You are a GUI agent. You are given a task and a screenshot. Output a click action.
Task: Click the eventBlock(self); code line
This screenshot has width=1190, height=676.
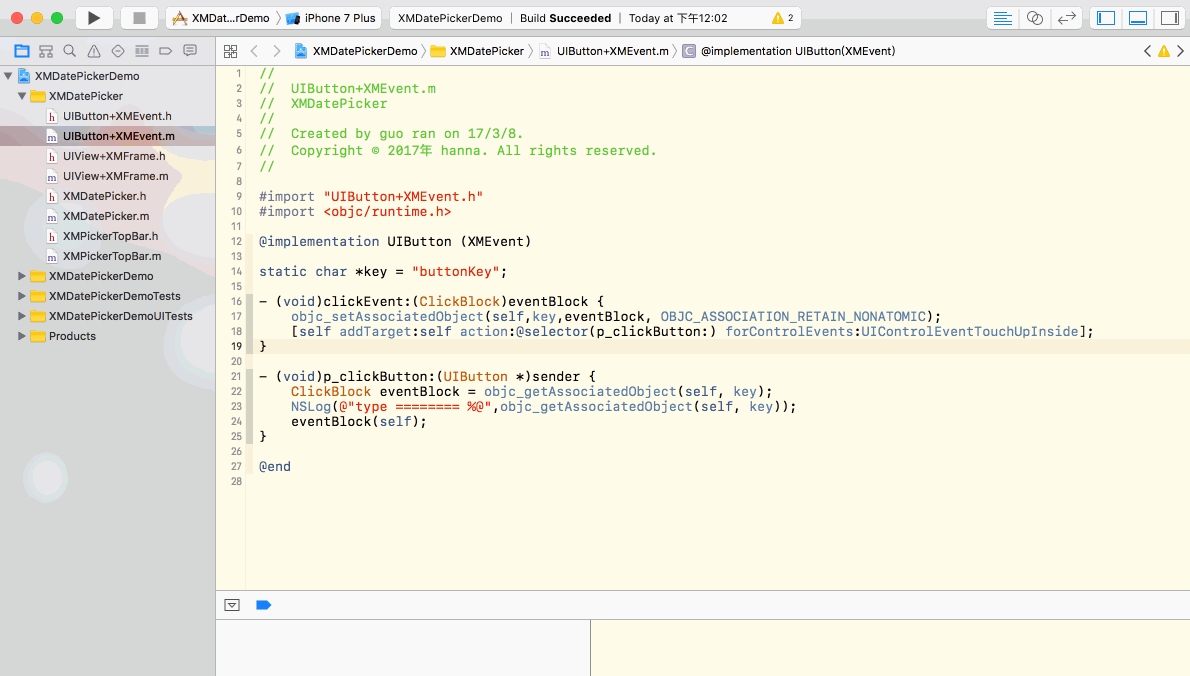coord(358,421)
